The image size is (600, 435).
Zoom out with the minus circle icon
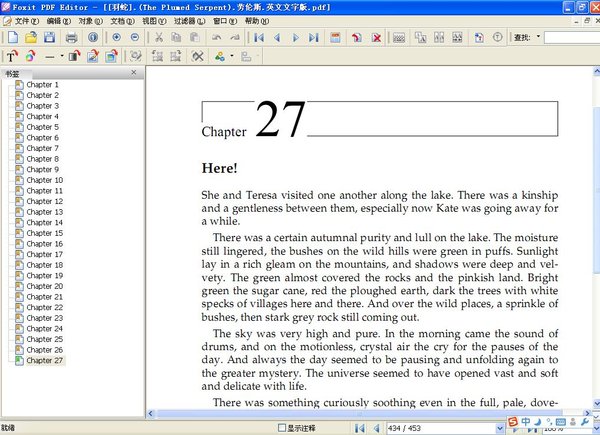[x=135, y=37]
